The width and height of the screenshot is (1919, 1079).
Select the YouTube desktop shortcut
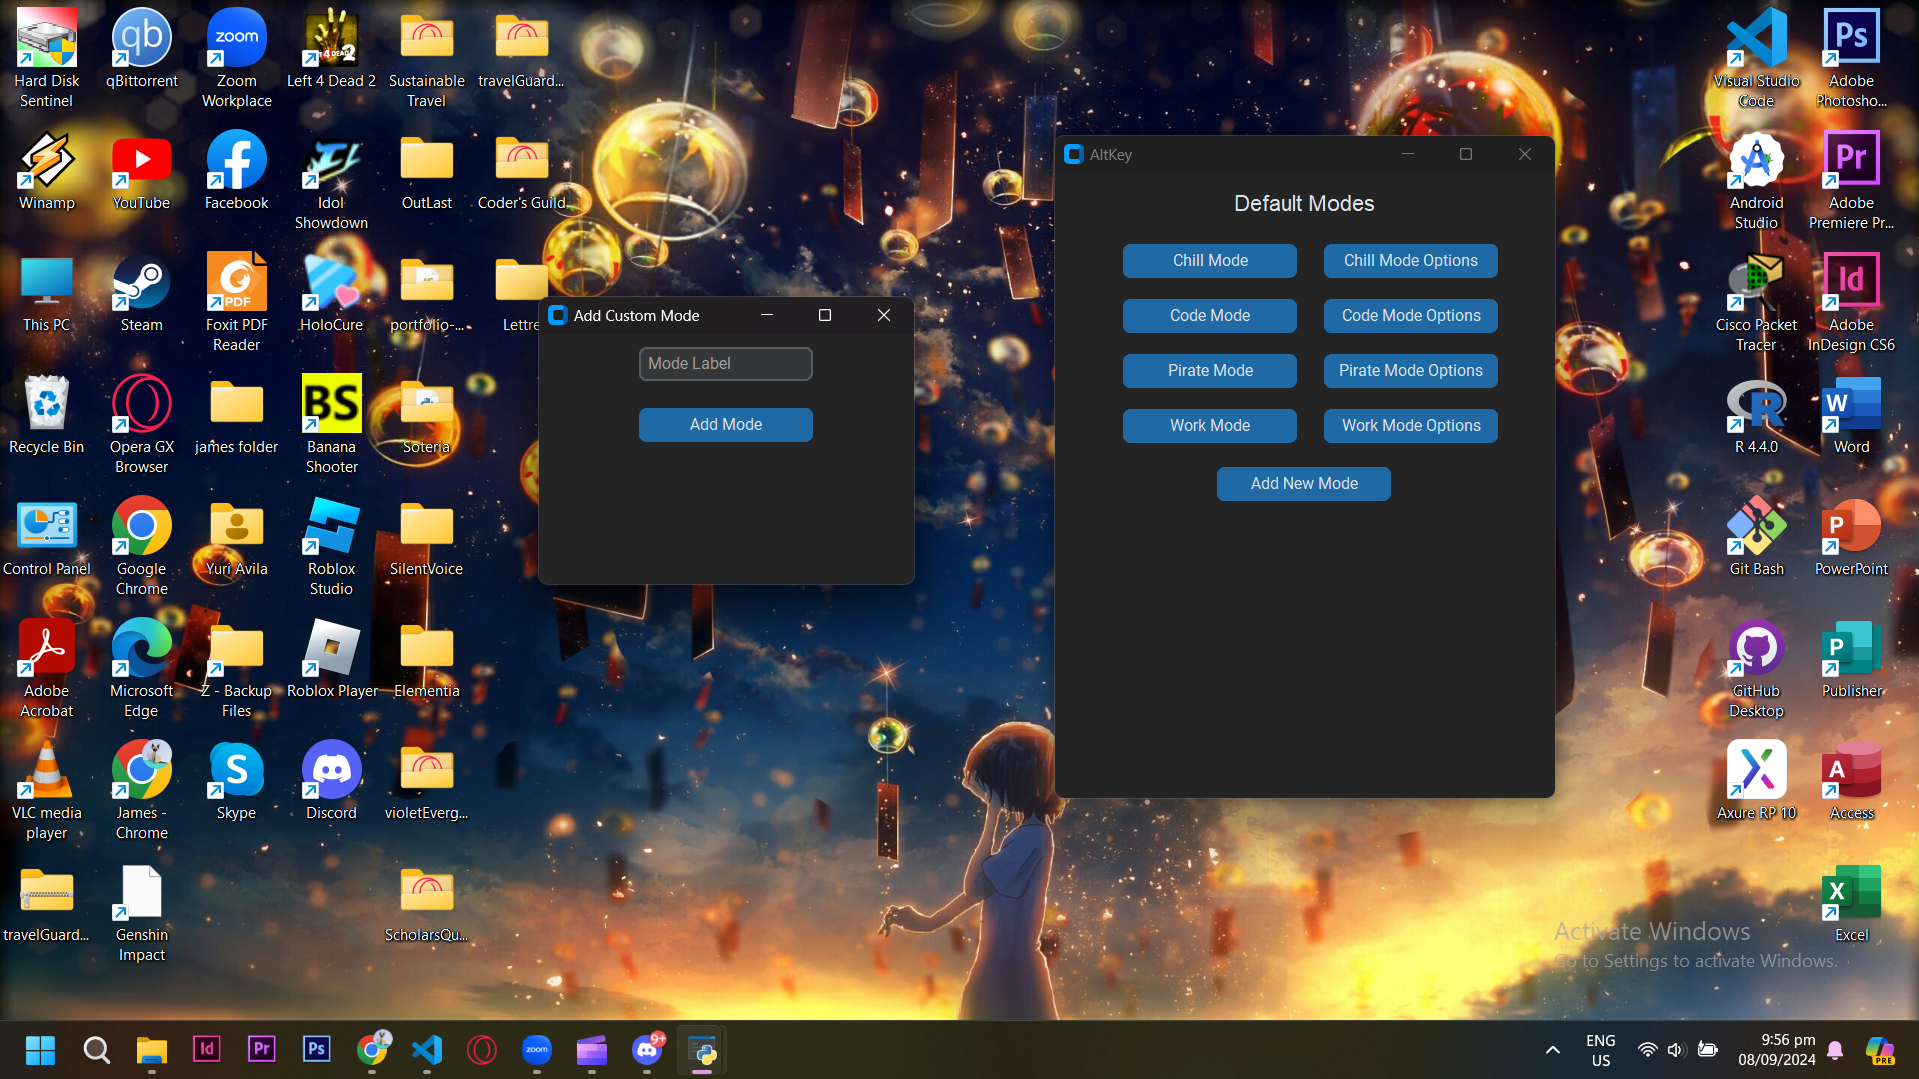coord(142,170)
